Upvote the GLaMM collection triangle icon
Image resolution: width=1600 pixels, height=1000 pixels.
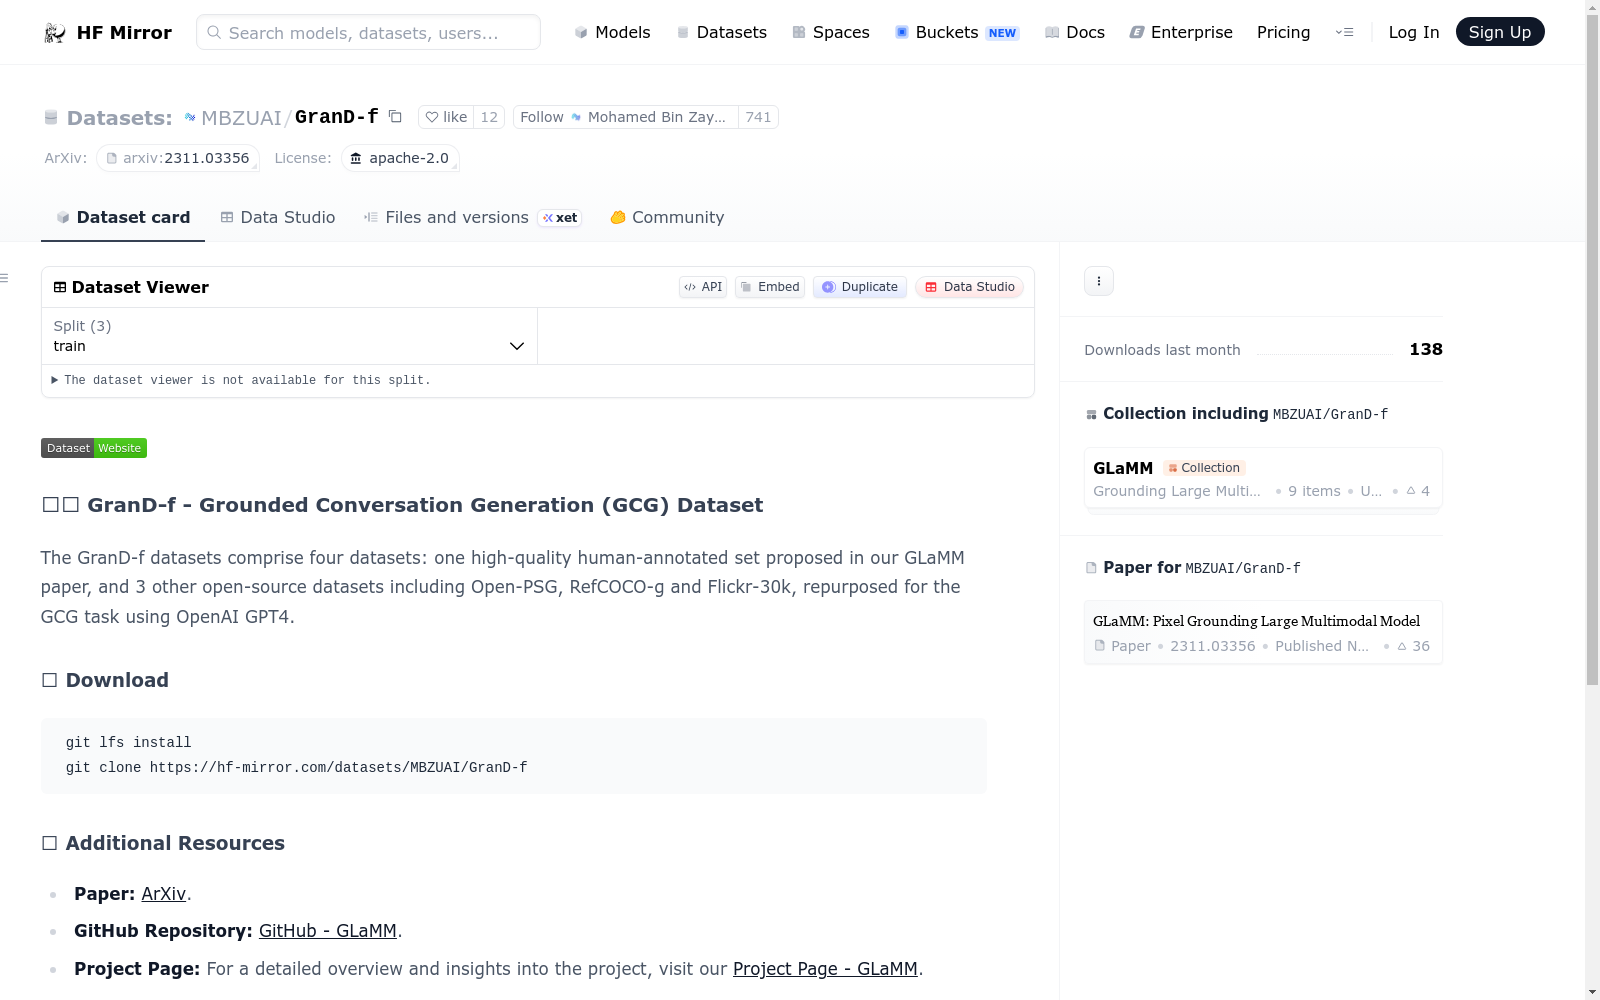pos(1411,491)
